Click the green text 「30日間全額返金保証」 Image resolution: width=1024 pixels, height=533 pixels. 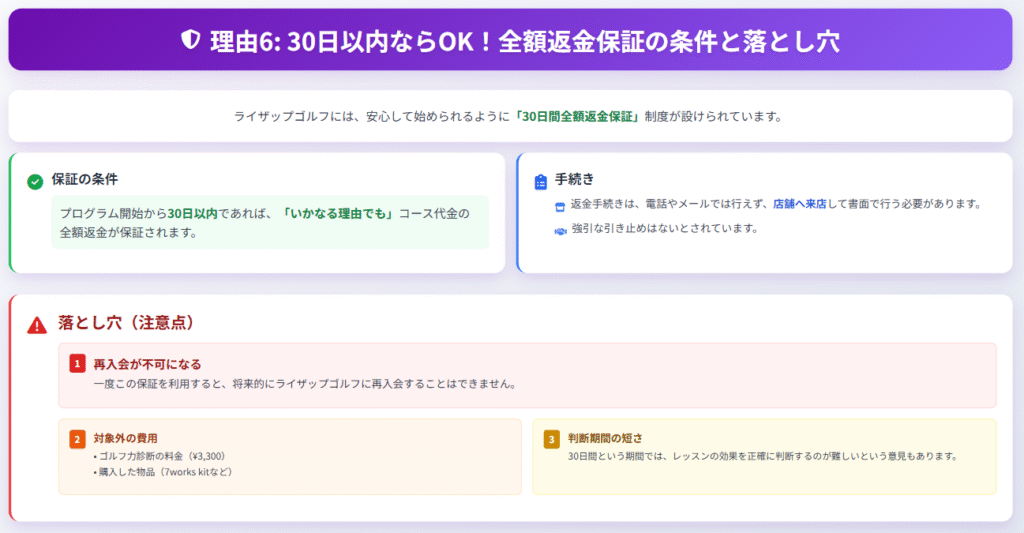(x=577, y=117)
